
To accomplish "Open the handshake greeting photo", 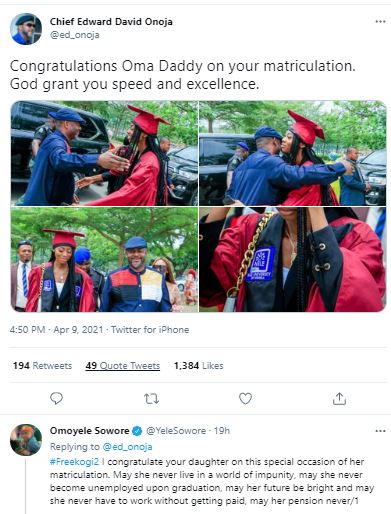I will click(x=104, y=153).
